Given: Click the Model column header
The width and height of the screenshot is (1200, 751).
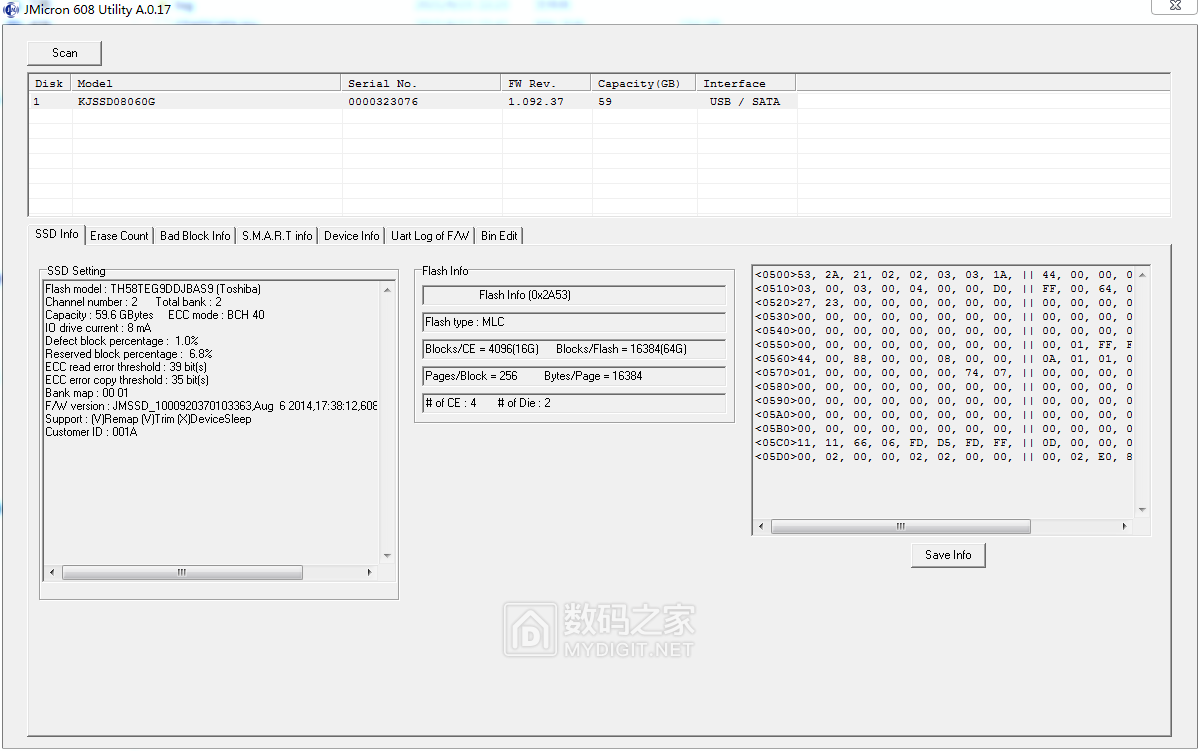Looking at the screenshot, I should (x=95, y=84).
